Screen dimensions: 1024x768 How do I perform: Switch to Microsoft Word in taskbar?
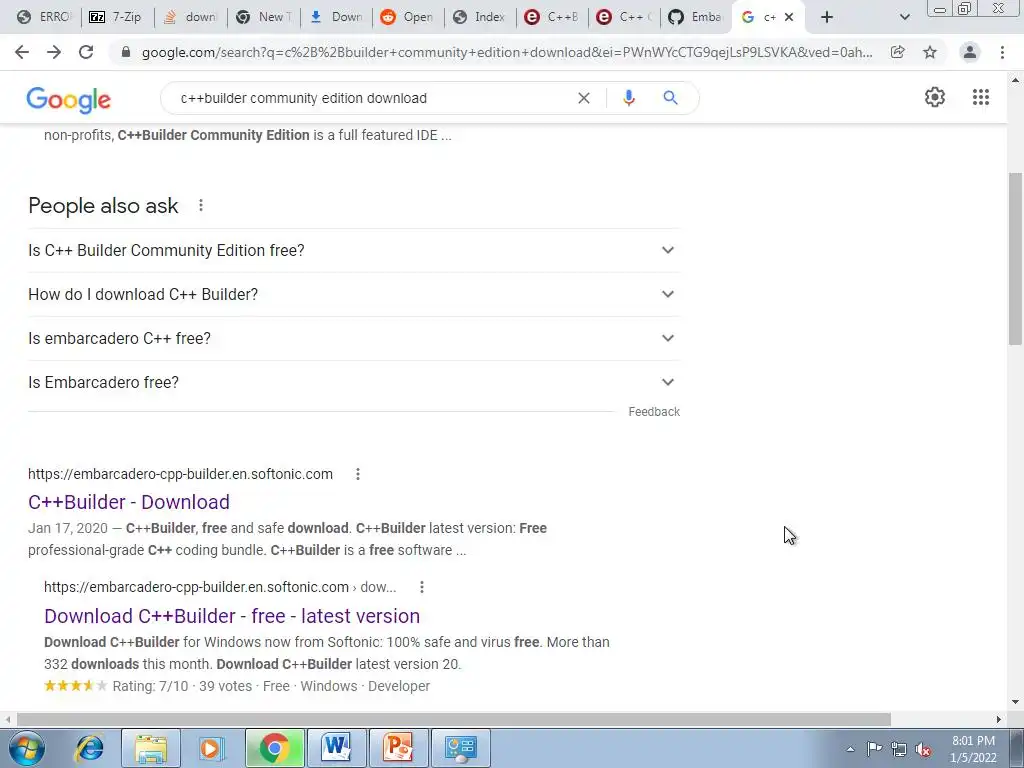tap(336, 748)
